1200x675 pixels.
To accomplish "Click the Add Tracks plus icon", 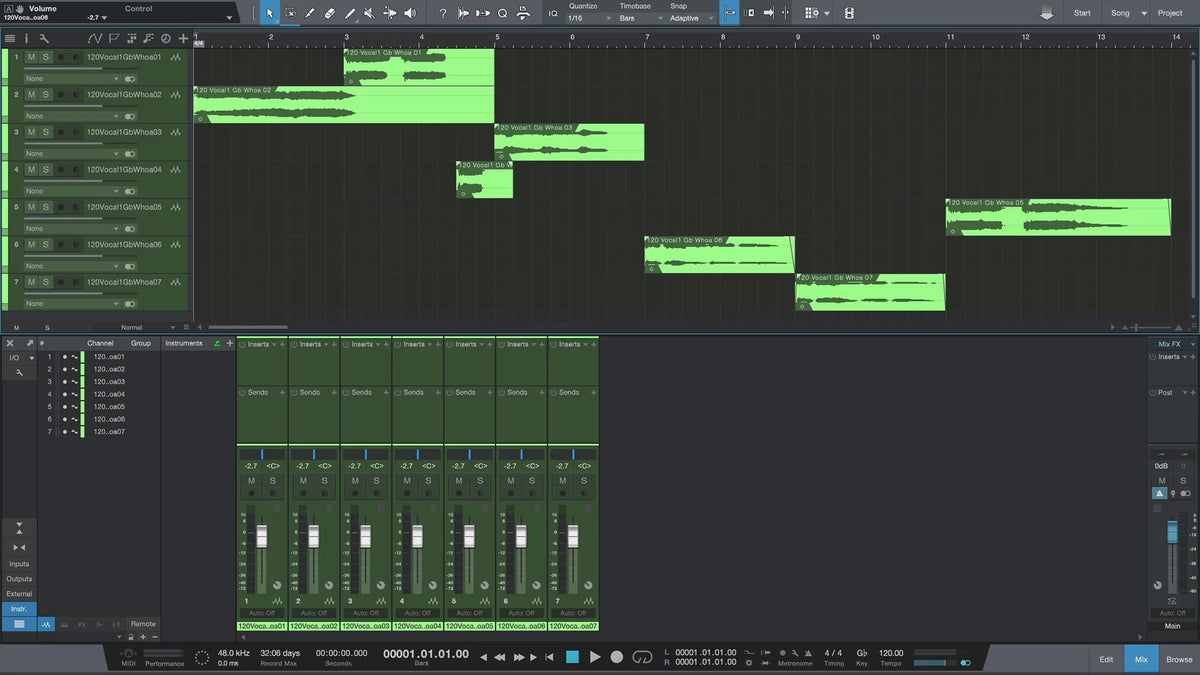I will tap(183, 38).
